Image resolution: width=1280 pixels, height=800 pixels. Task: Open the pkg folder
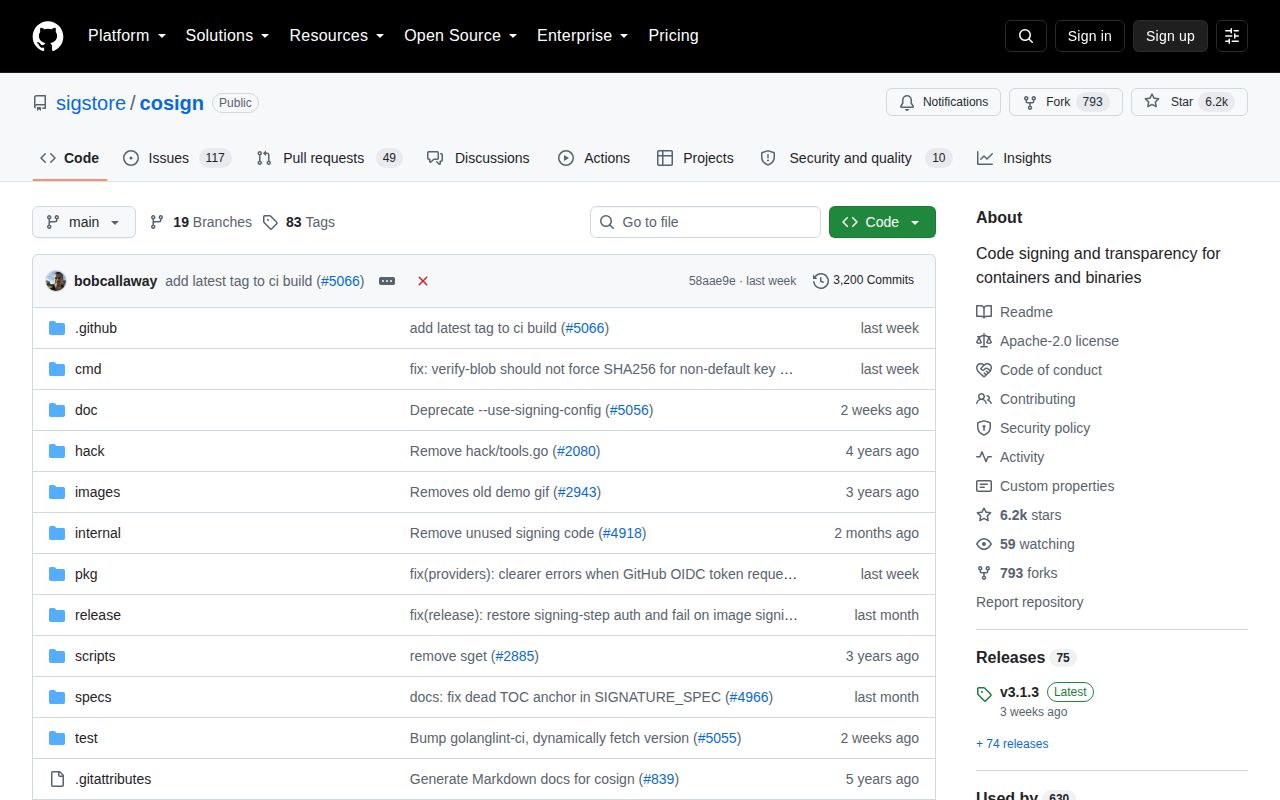point(86,574)
